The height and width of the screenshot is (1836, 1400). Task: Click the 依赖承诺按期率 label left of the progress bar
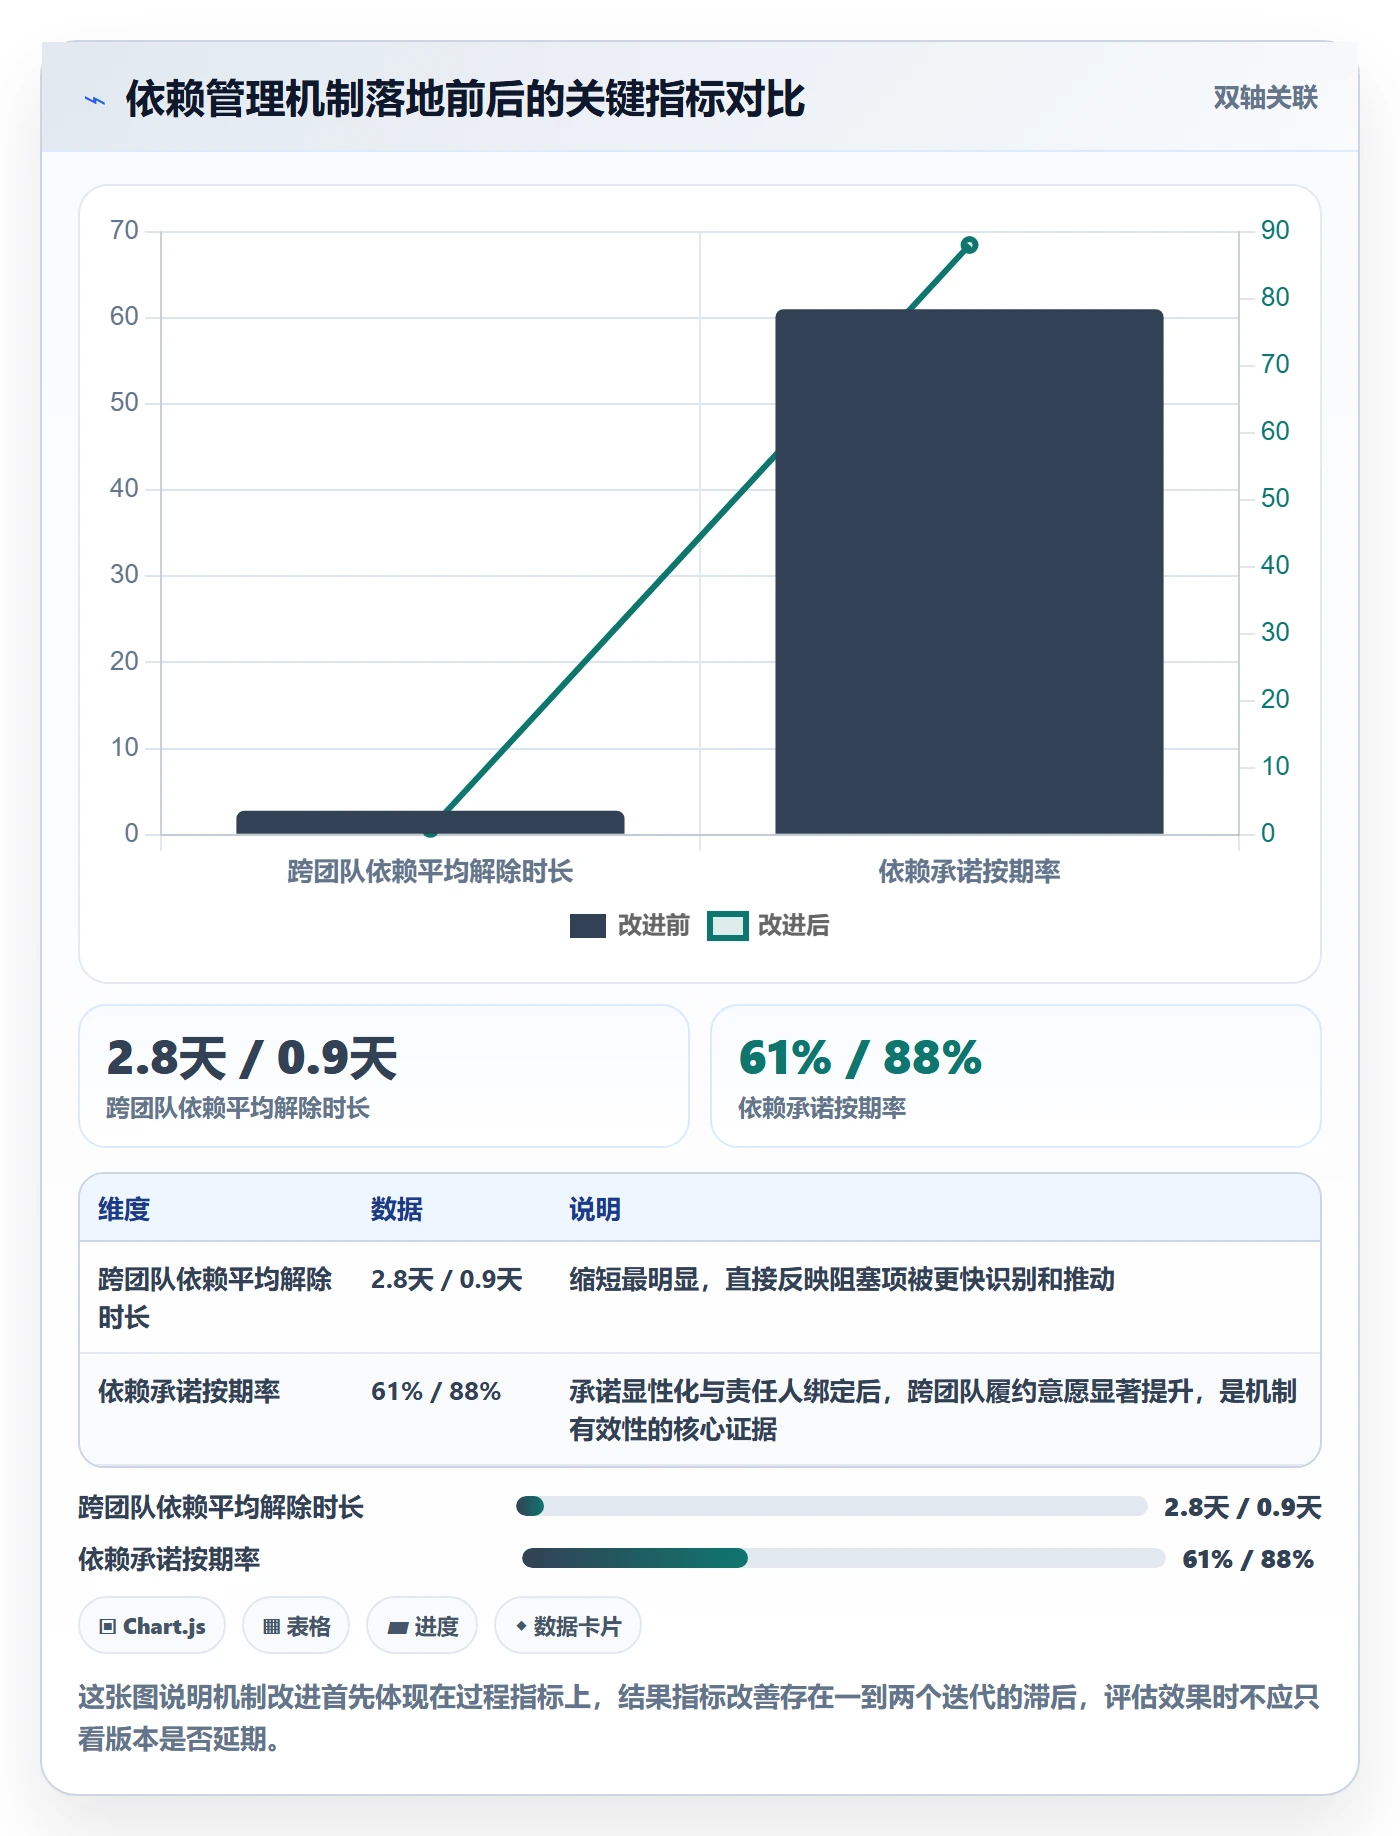coord(169,1559)
